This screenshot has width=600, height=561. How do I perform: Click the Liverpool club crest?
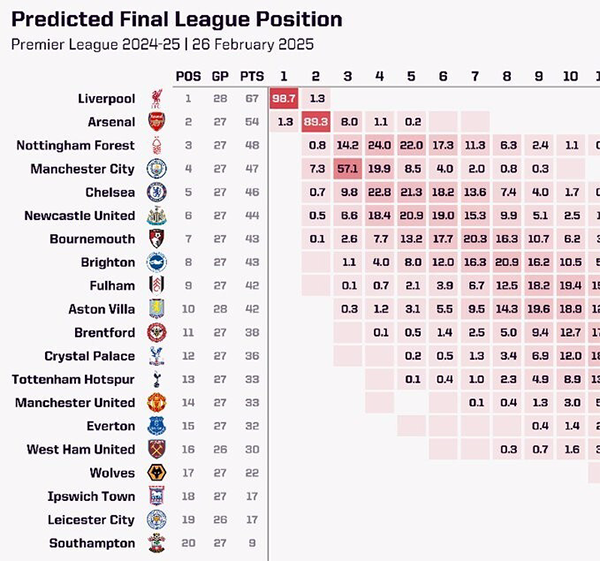[156, 98]
